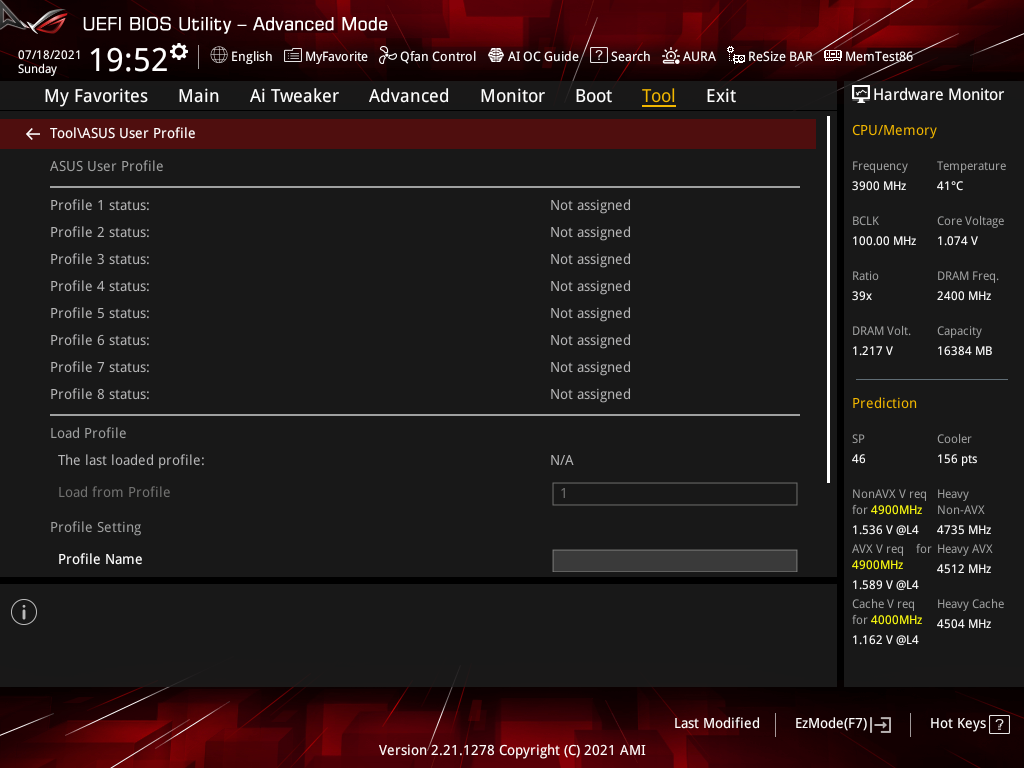Open the BIOS Search tool
Screen dimensions: 1024x768
(619, 56)
